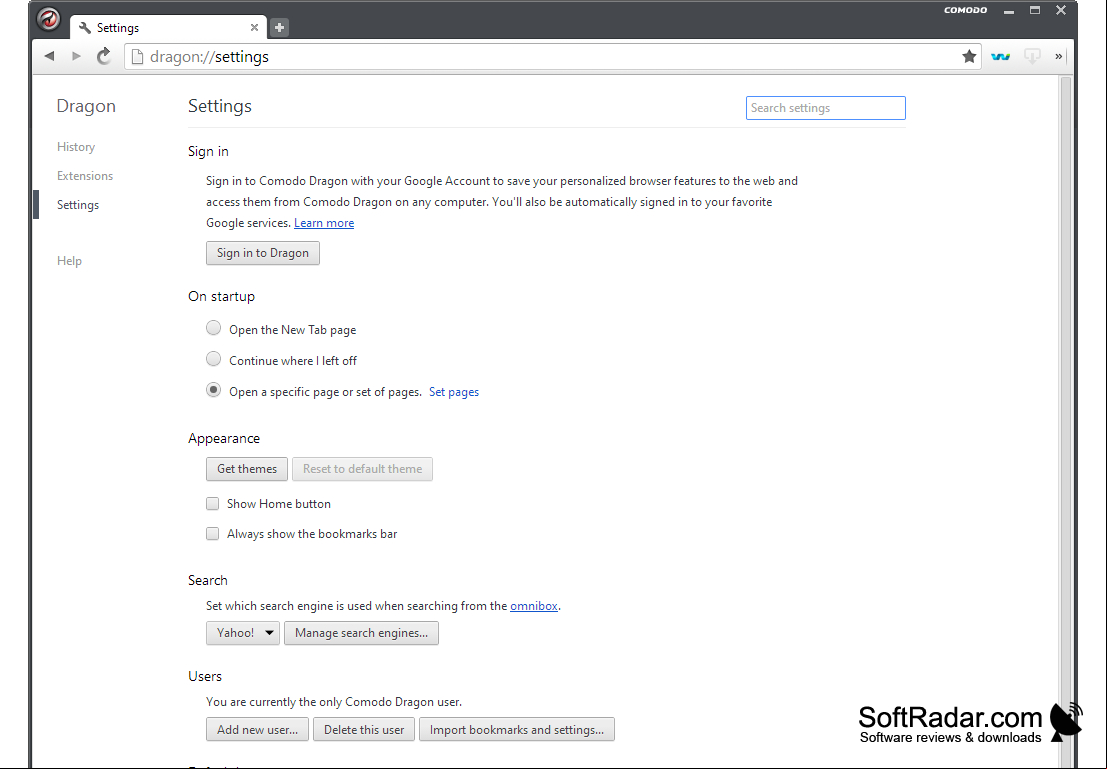This screenshot has height=769, width=1107.
Task: Click Delete this user button
Action: pos(364,729)
